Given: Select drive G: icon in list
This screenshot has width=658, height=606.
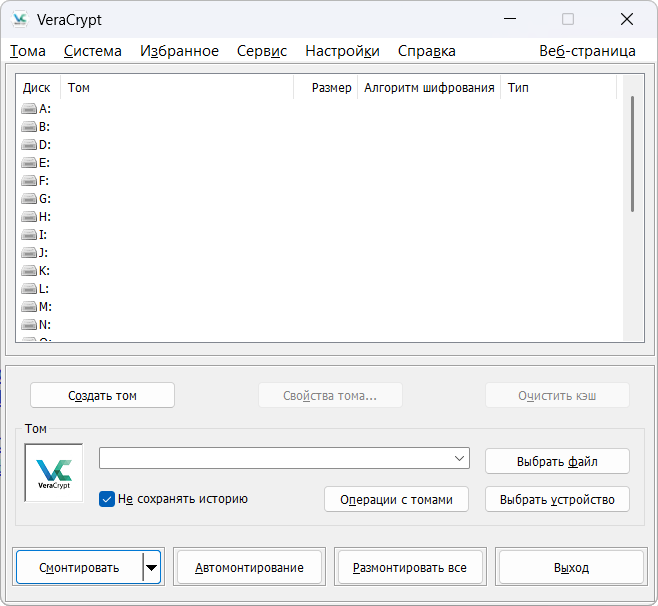Looking at the screenshot, I should (x=29, y=199).
